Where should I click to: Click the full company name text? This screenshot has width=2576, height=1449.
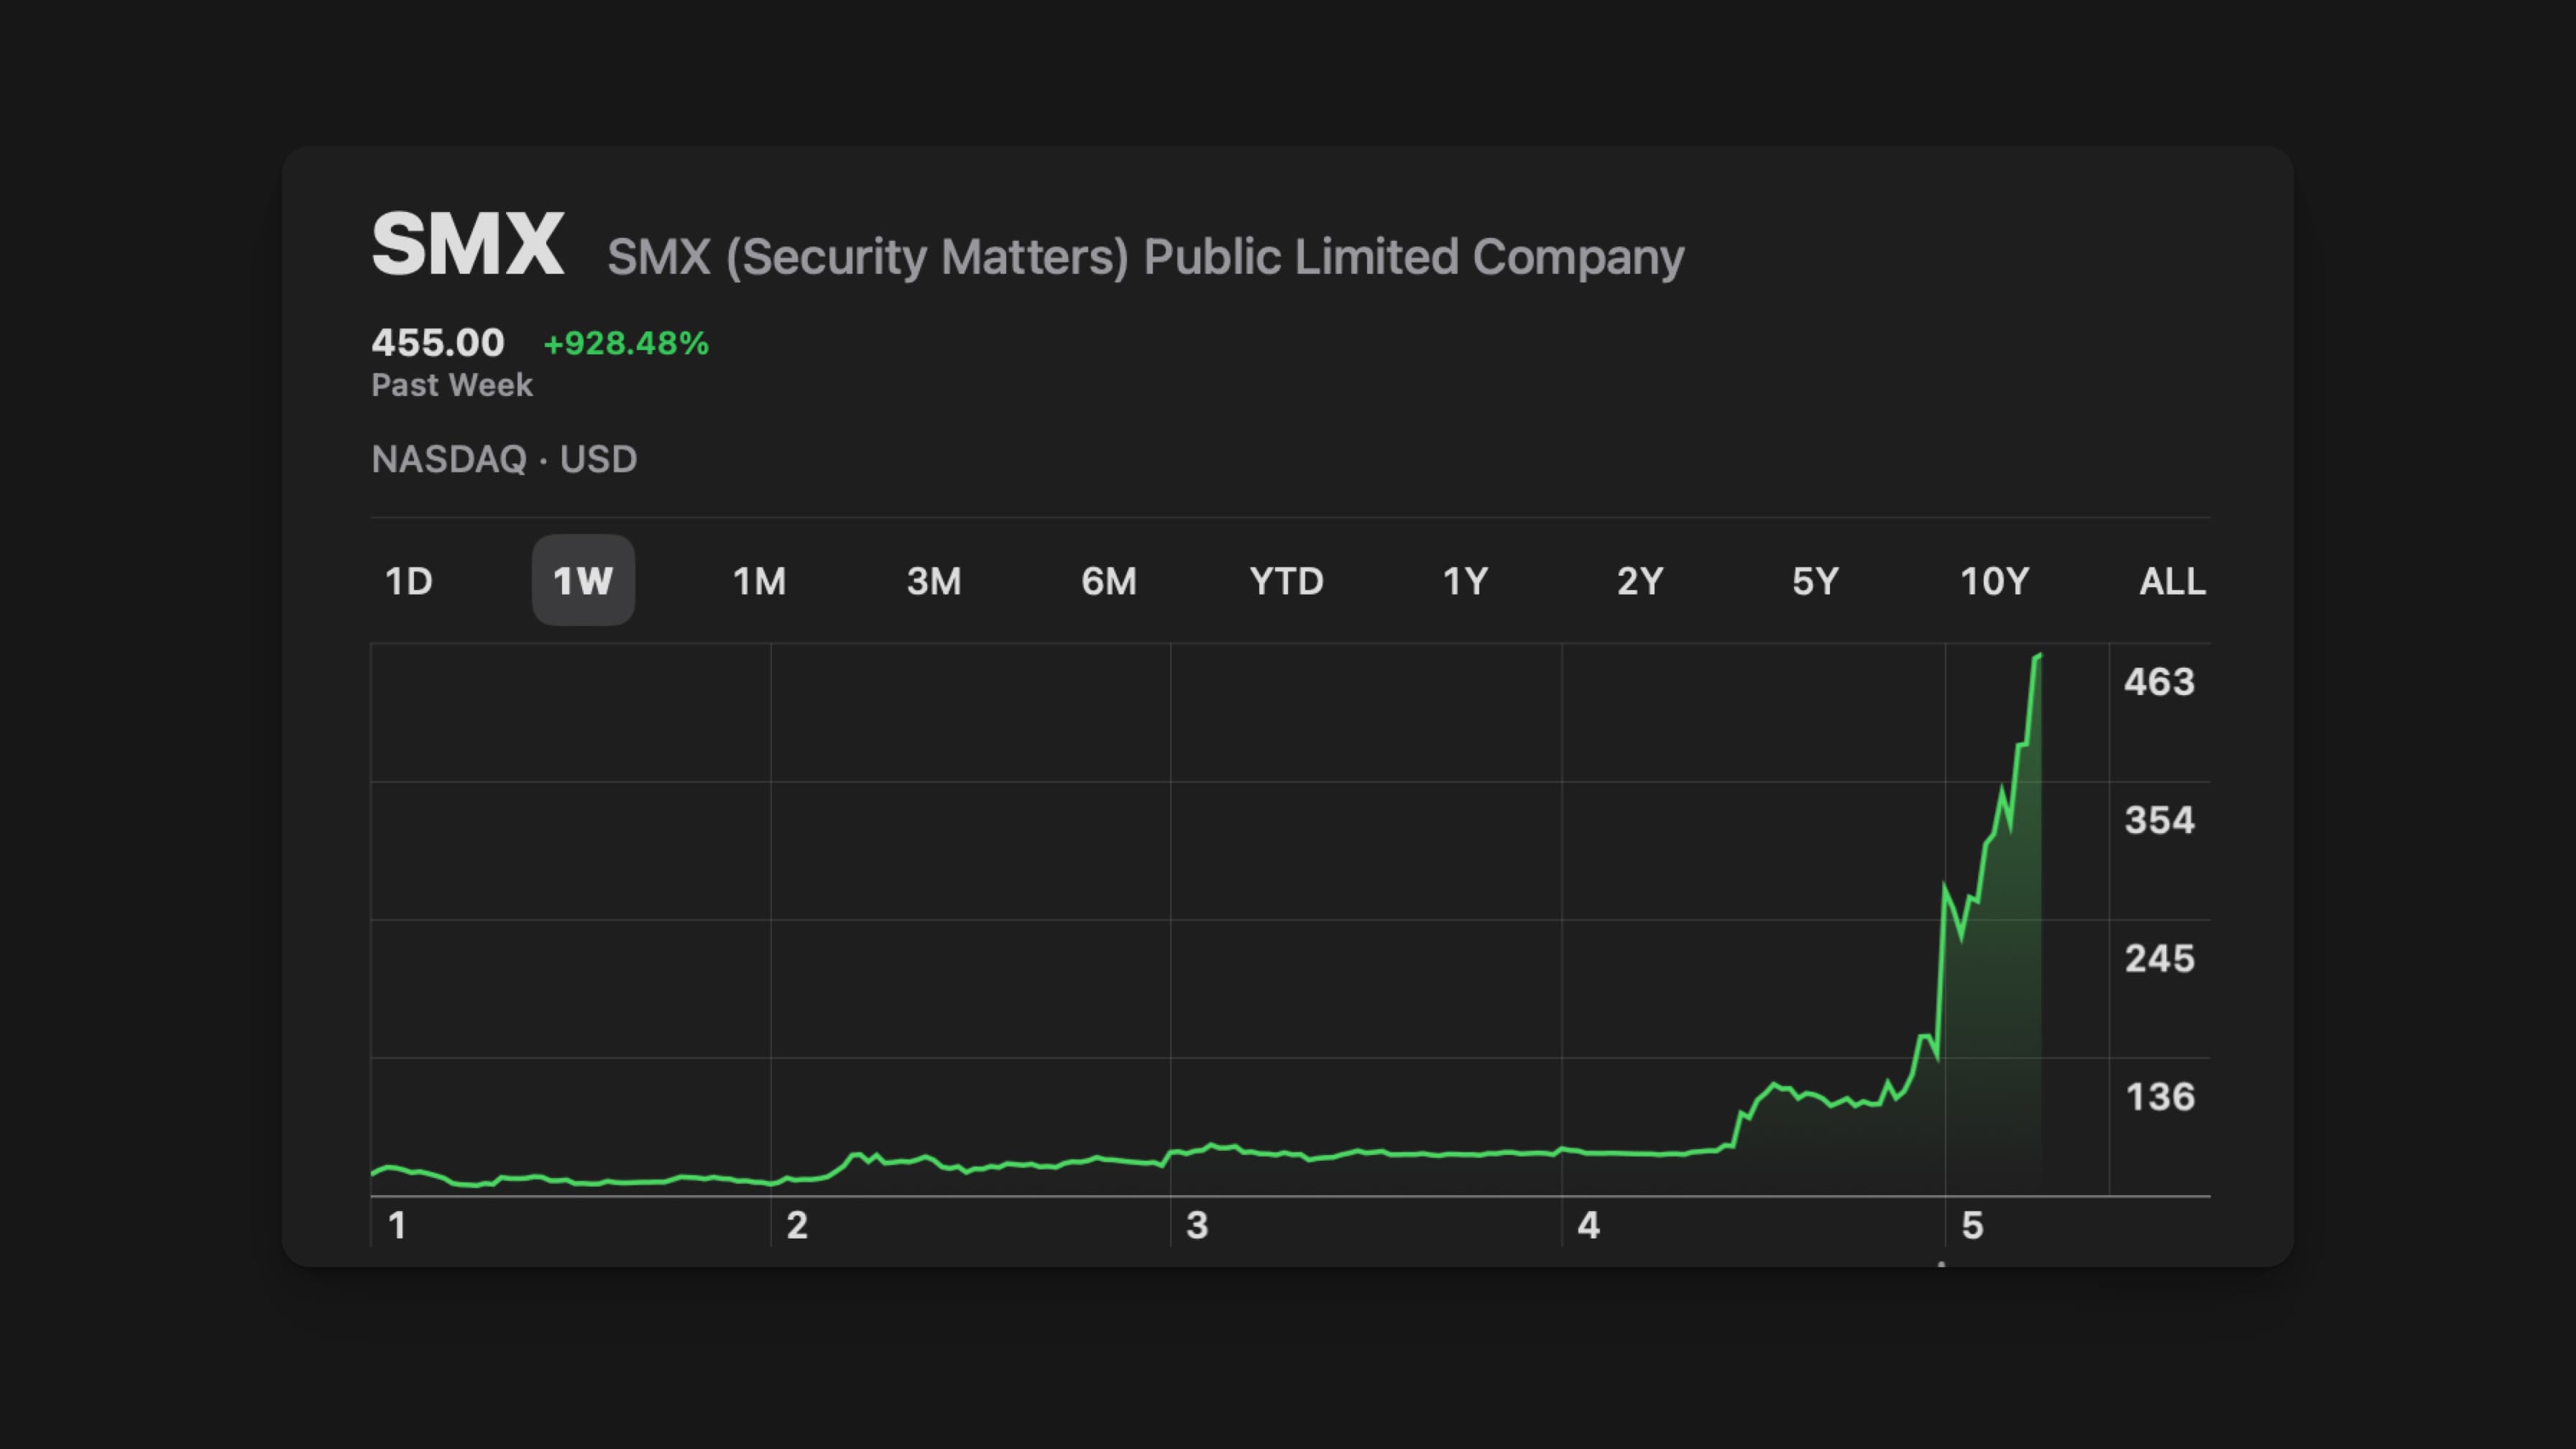click(1145, 257)
